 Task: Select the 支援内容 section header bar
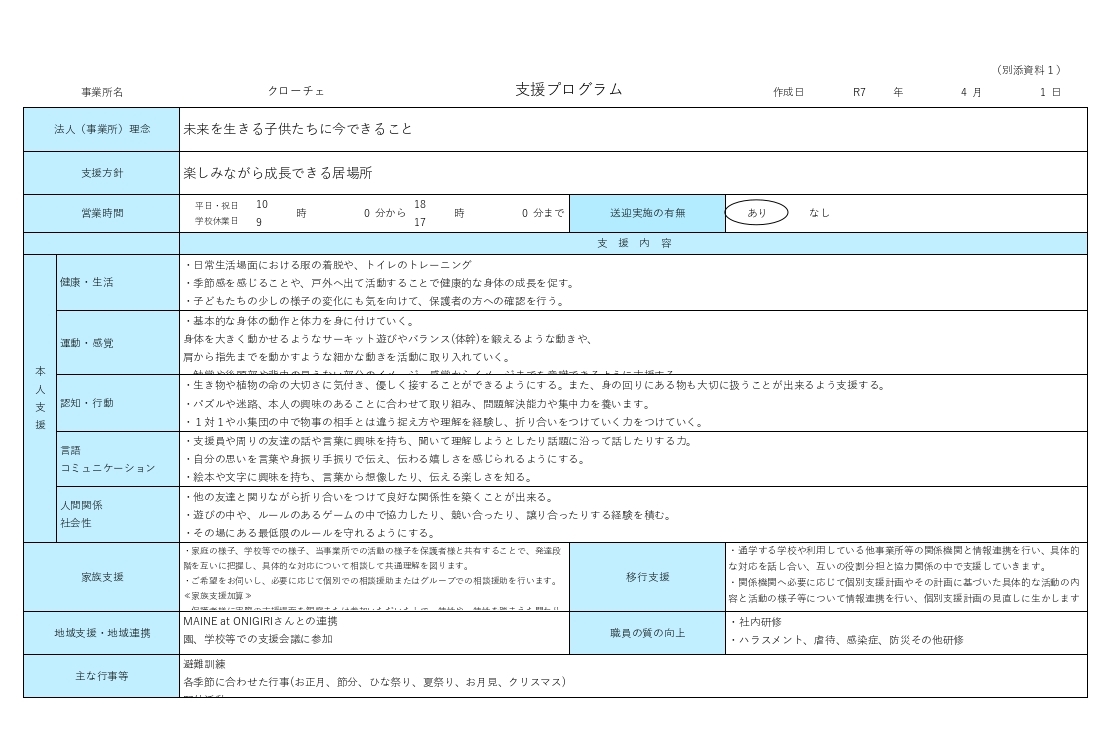(633, 243)
